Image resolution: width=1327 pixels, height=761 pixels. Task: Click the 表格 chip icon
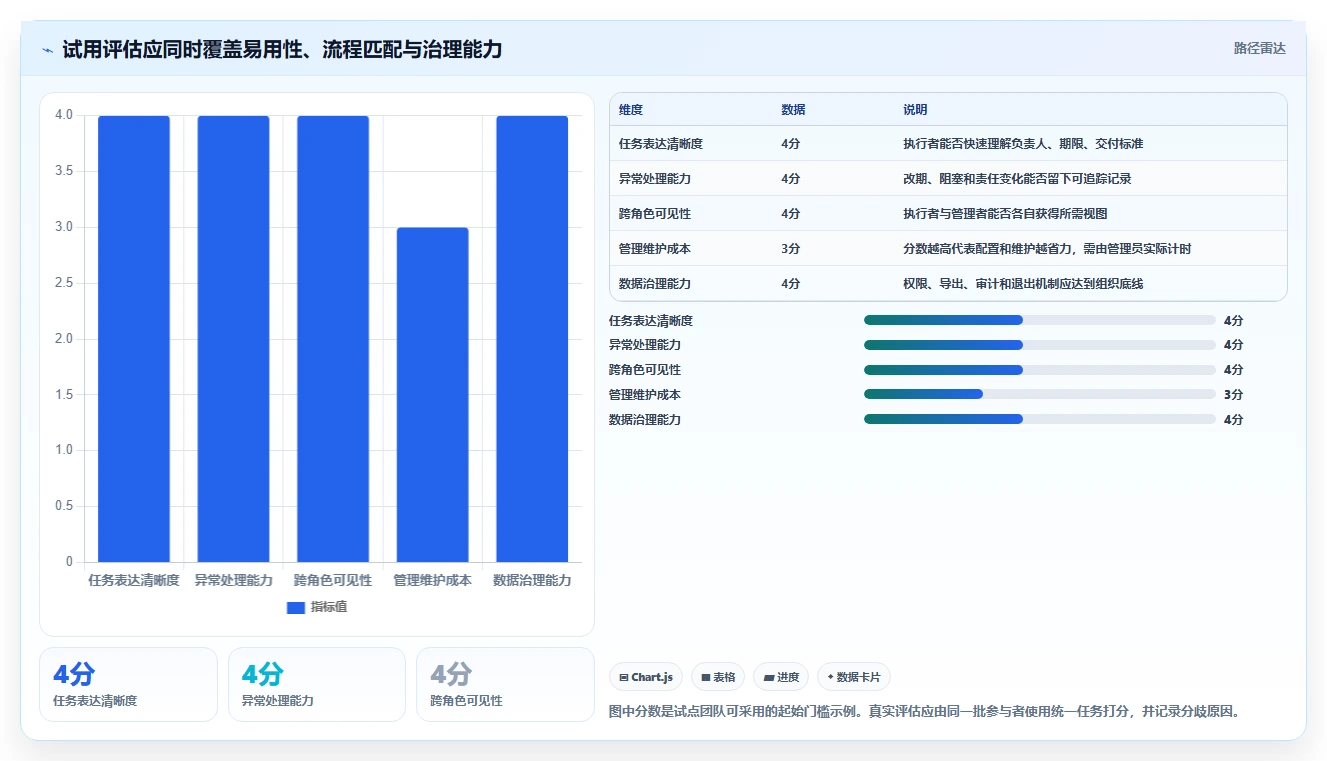pos(705,677)
